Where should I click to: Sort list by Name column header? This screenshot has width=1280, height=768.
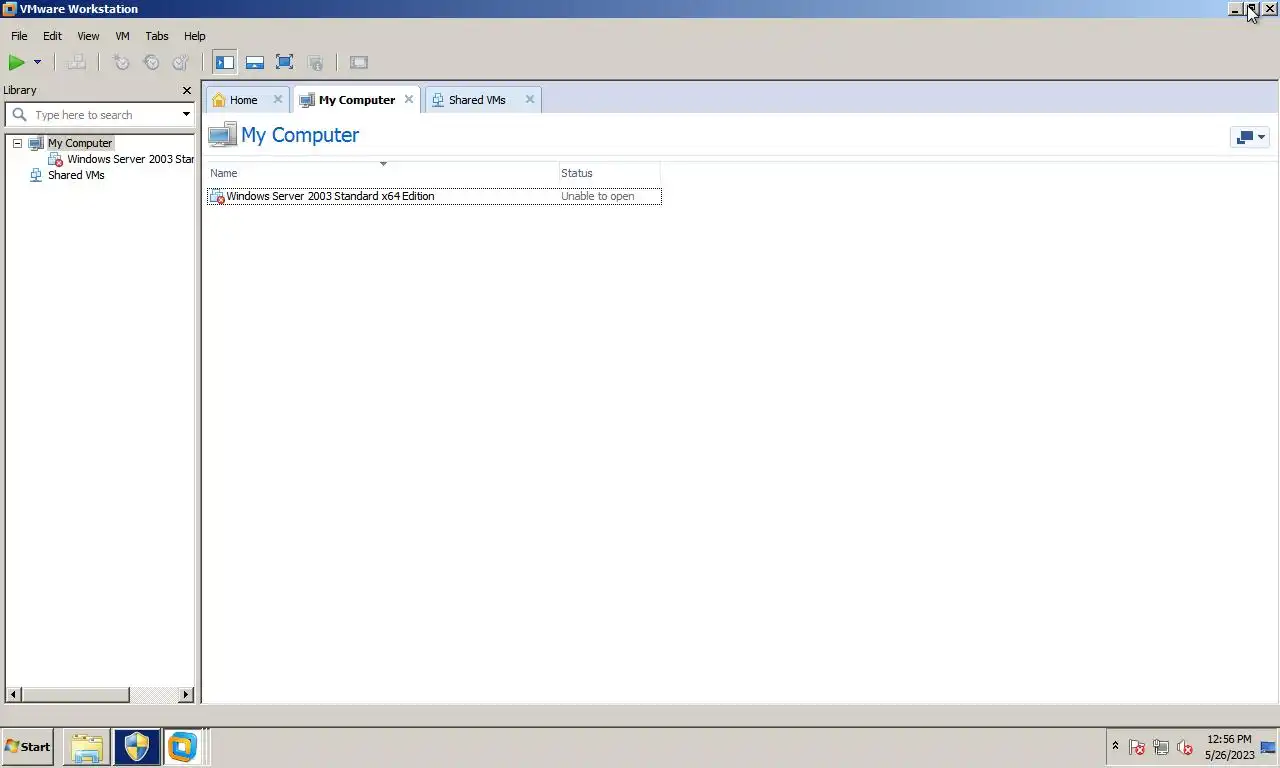382,173
